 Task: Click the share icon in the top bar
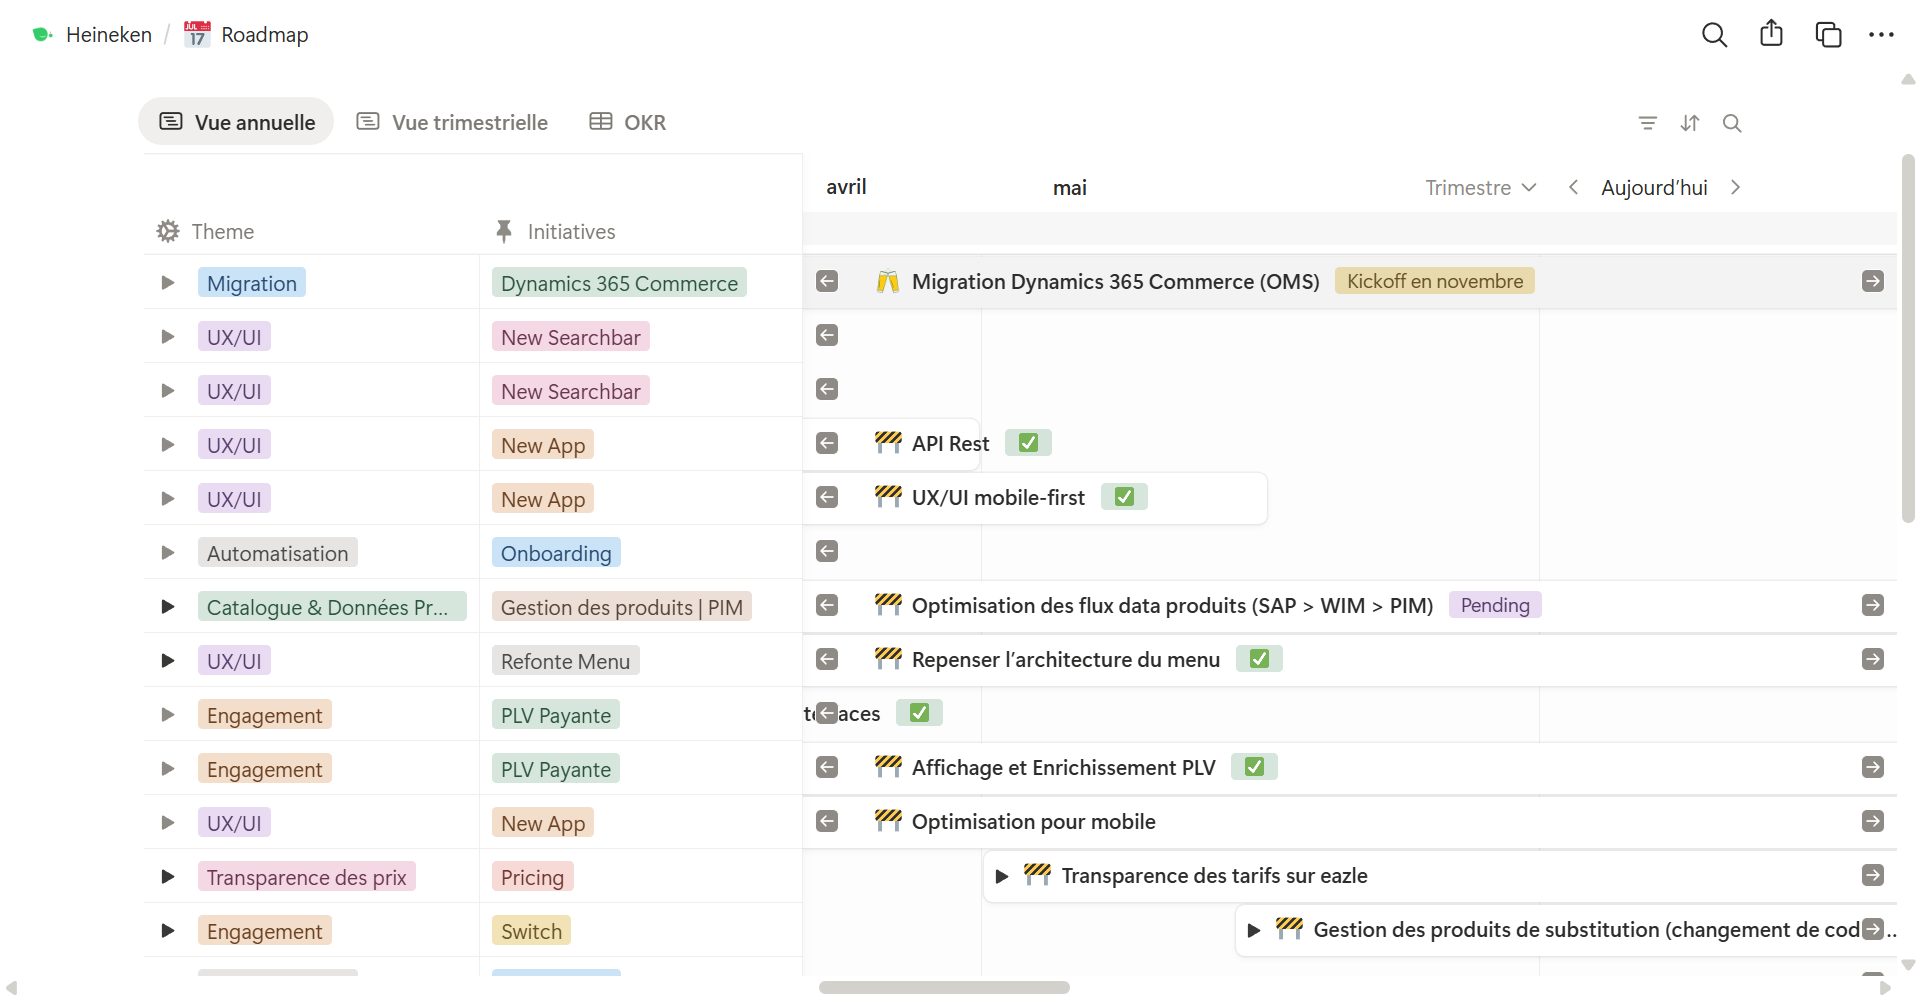point(1771,34)
